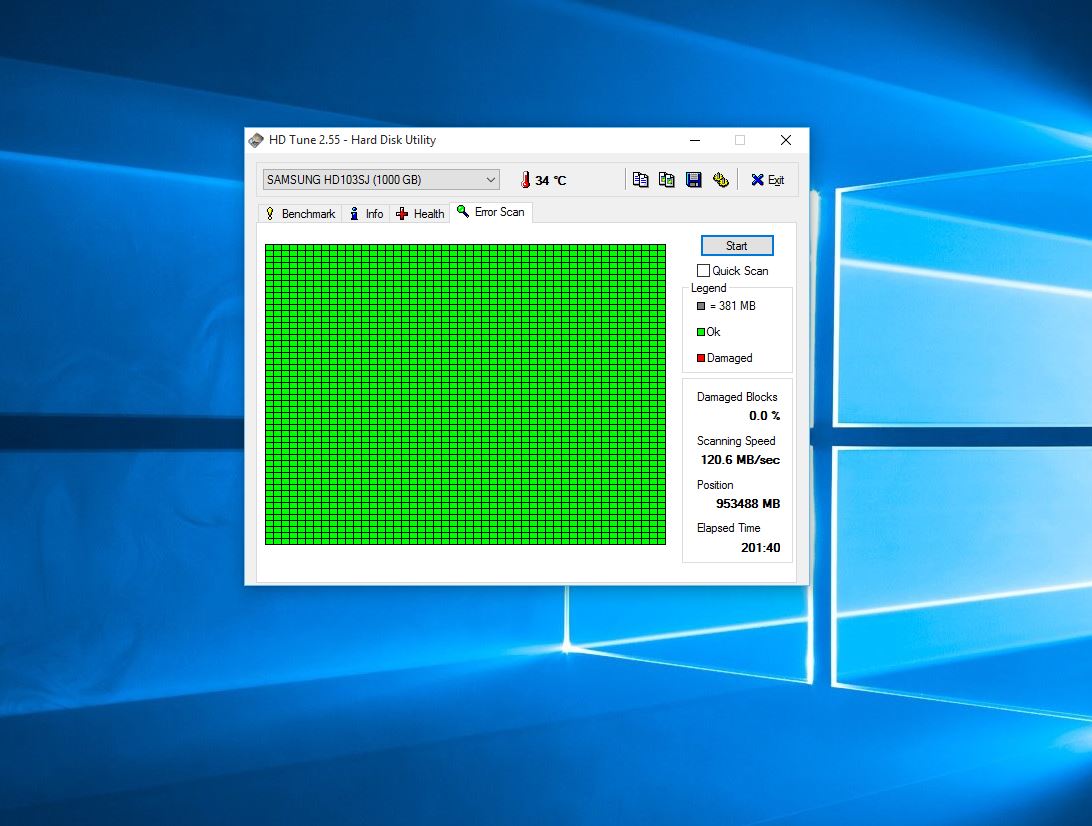Close the HD Tune window
1092x826 pixels.
pos(786,140)
